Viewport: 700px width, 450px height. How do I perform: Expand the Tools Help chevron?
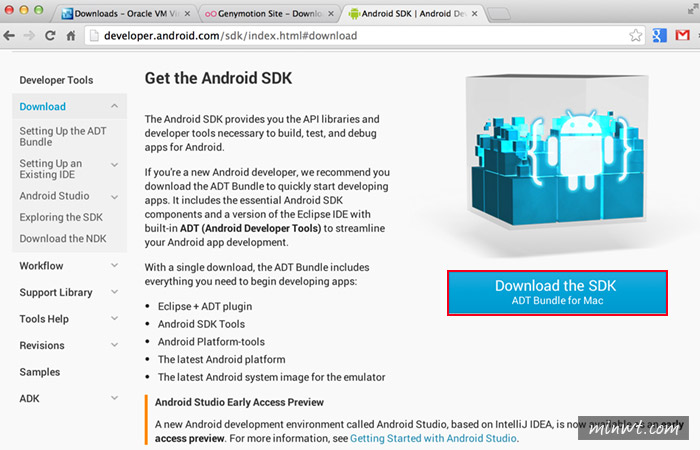click(115, 318)
